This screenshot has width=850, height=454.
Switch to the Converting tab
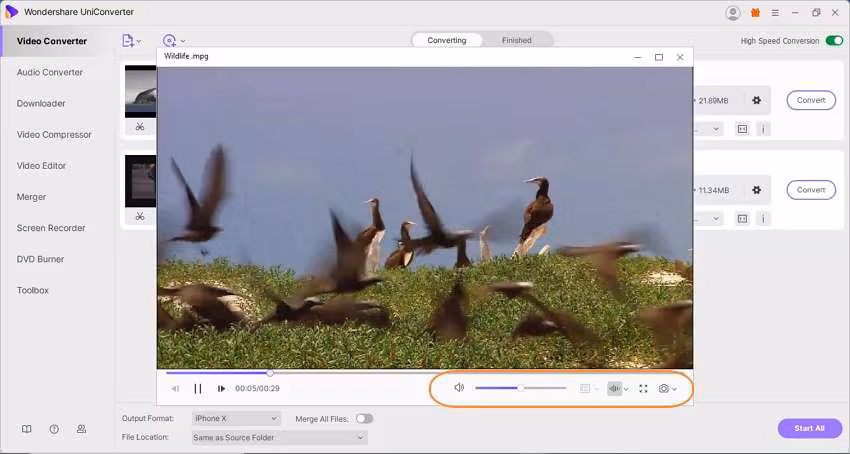coord(447,40)
